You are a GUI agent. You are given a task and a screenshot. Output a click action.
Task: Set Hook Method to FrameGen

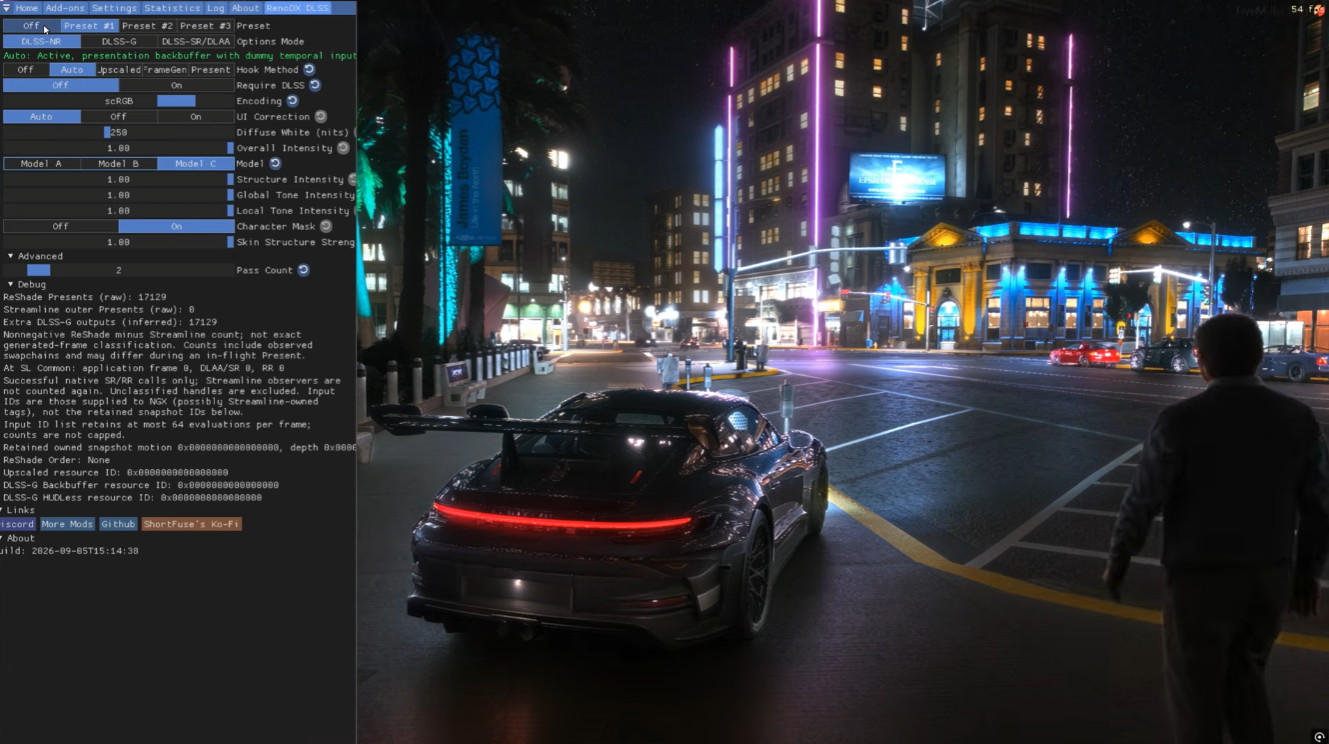165,70
